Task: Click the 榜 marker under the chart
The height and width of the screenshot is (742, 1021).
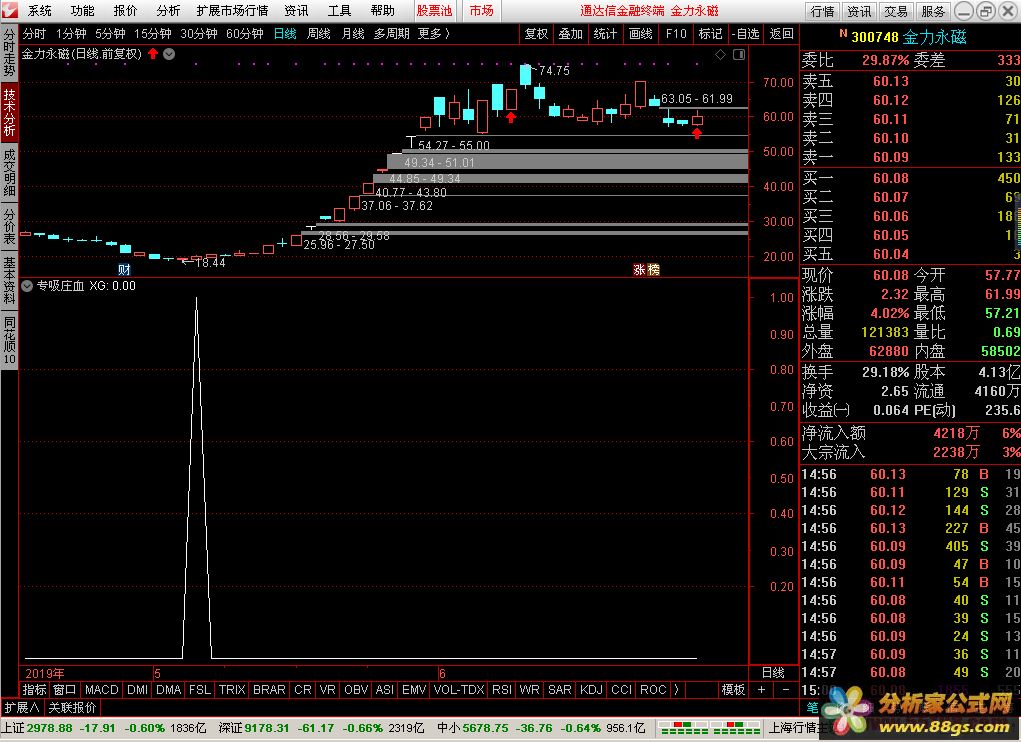Action: click(653, 269)
